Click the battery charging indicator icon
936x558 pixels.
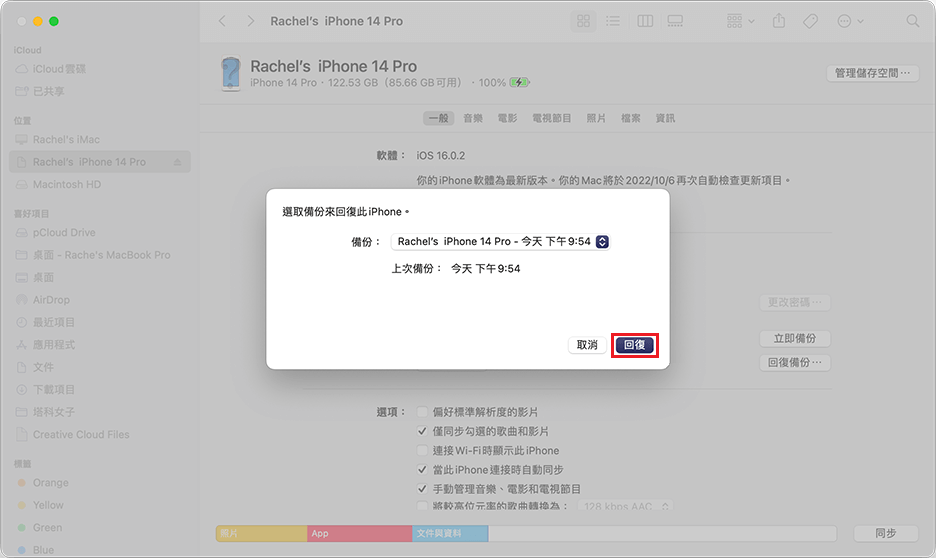pos(519,82)
